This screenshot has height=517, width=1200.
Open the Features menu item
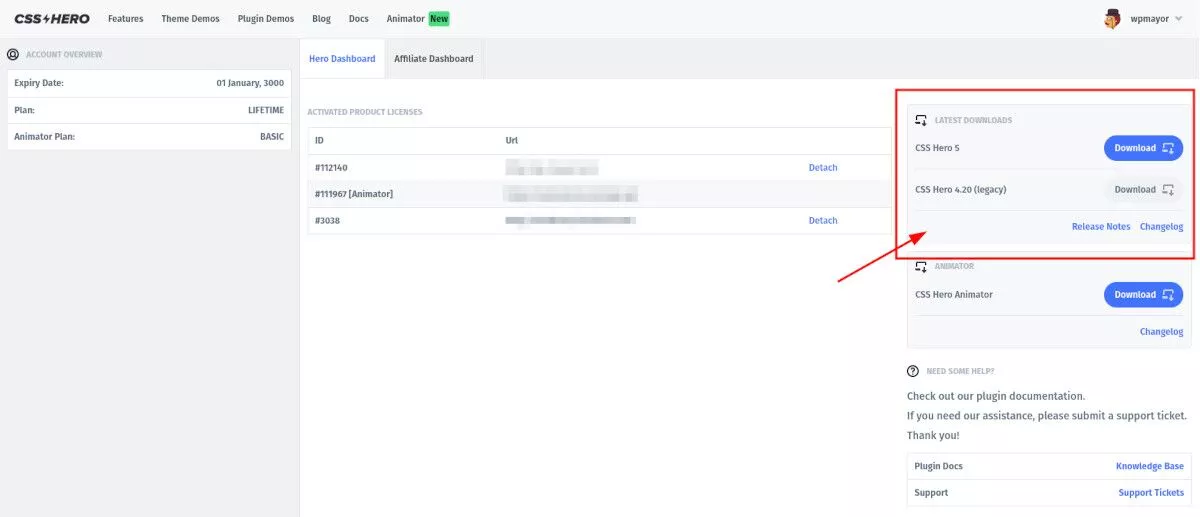click(126, 19)
